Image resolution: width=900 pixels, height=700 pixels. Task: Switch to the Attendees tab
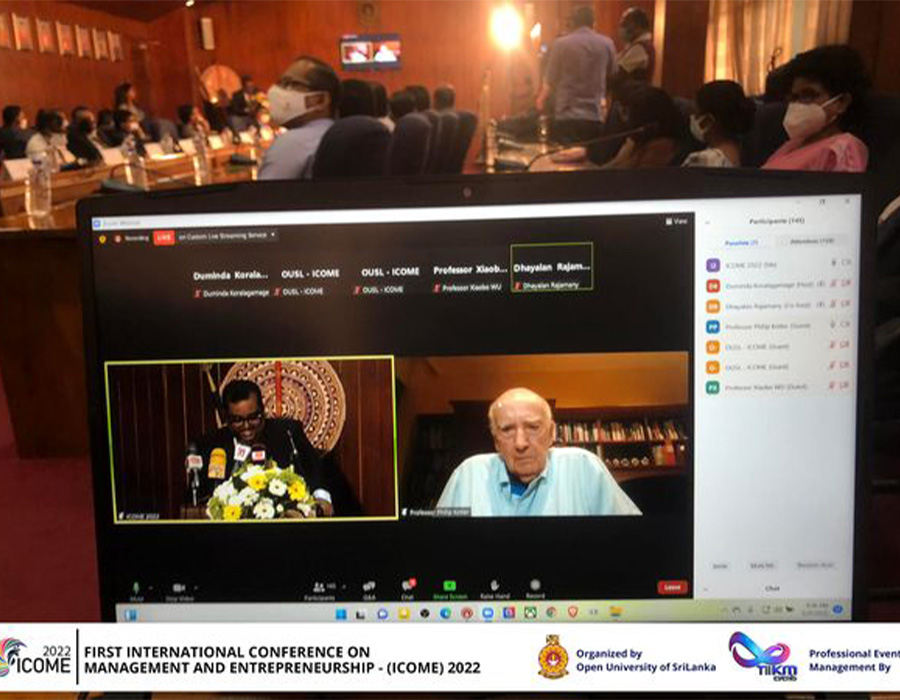coord(812,242)
